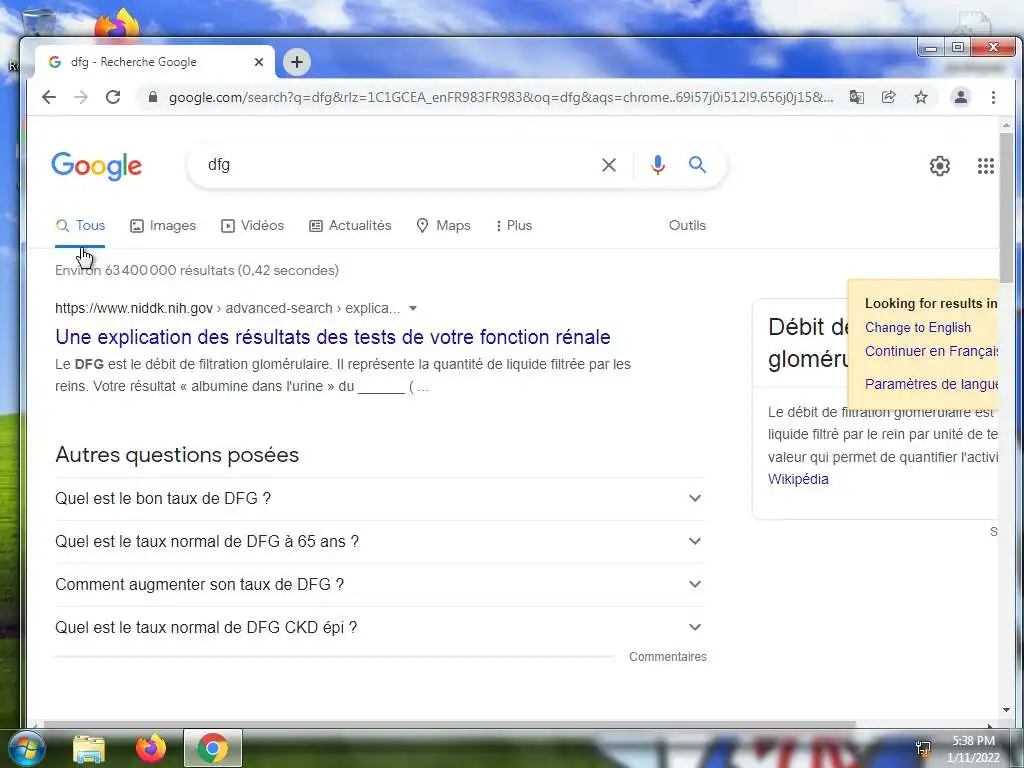
Task: Open the Google apps grid icon
Action: [x=985, y=166]
